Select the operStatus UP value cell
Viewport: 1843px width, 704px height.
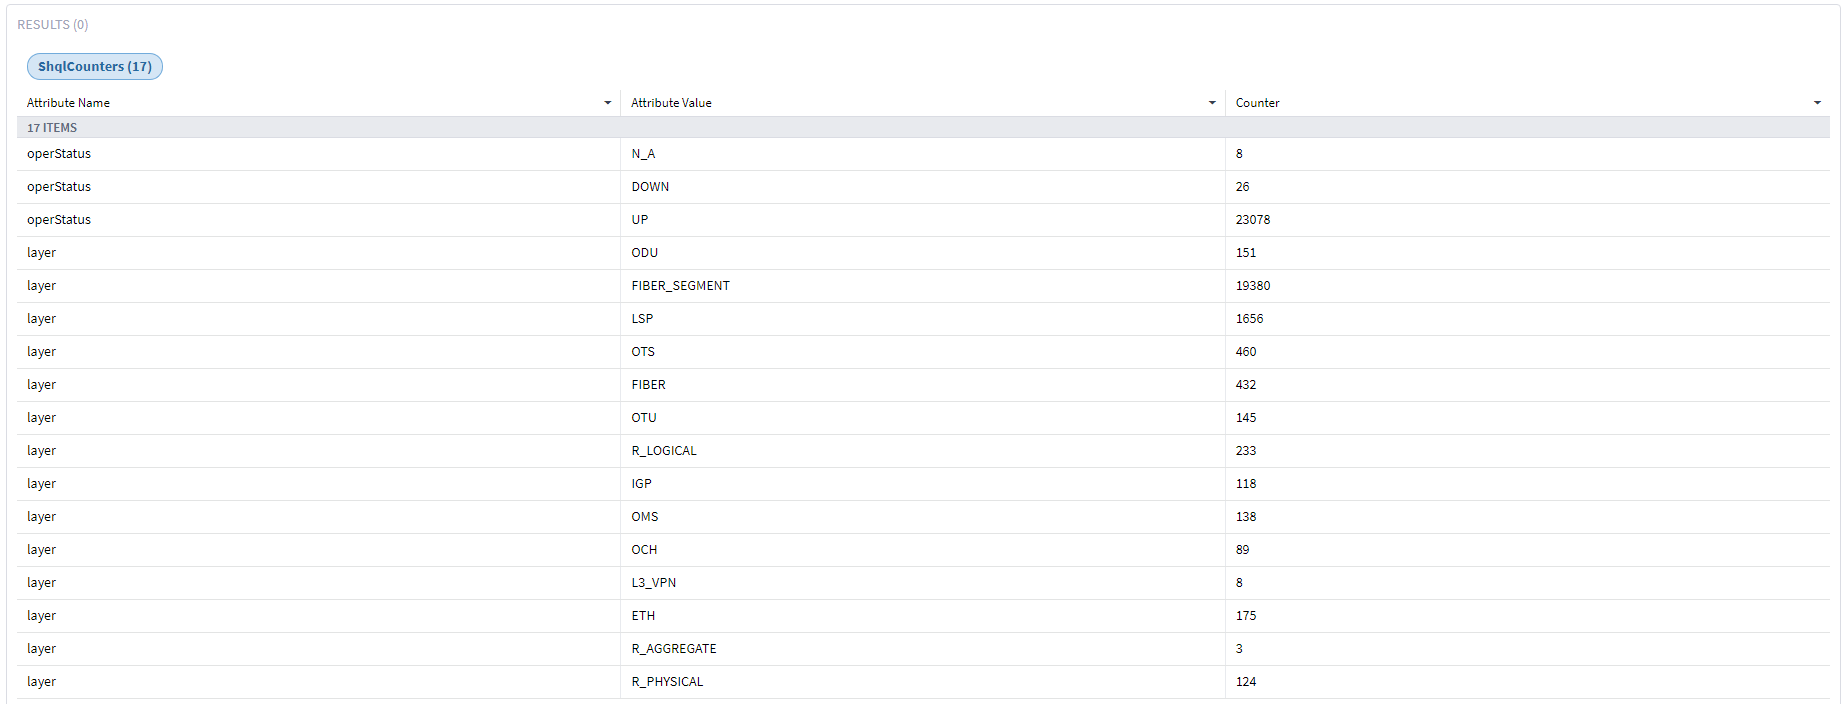640,220
